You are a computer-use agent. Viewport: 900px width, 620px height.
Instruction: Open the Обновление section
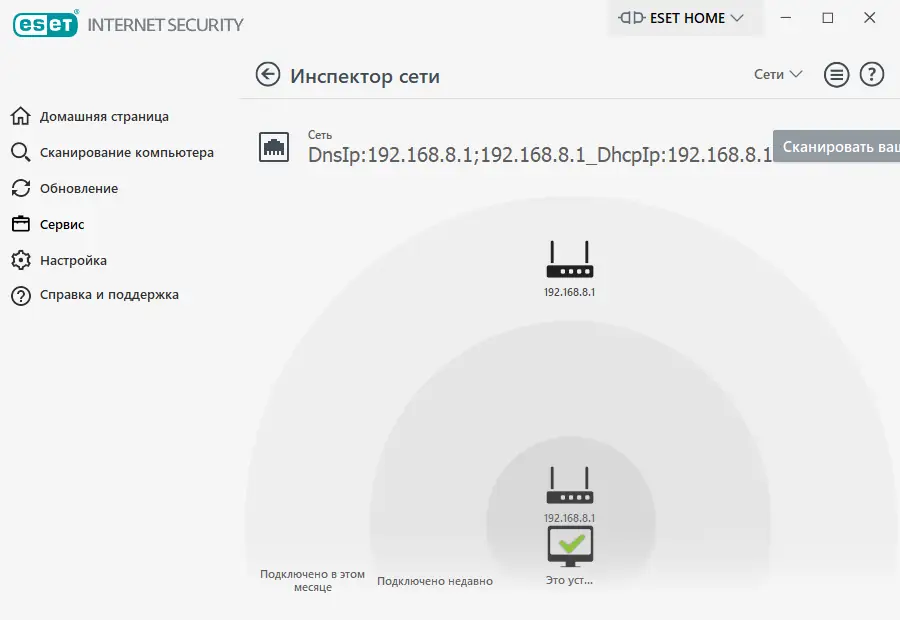(78, 189)
